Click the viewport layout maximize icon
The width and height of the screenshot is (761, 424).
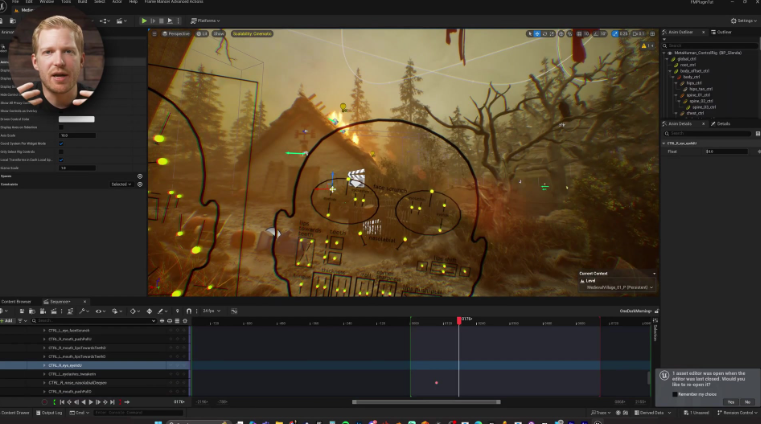pyautogui.click(x=652, y=34)
